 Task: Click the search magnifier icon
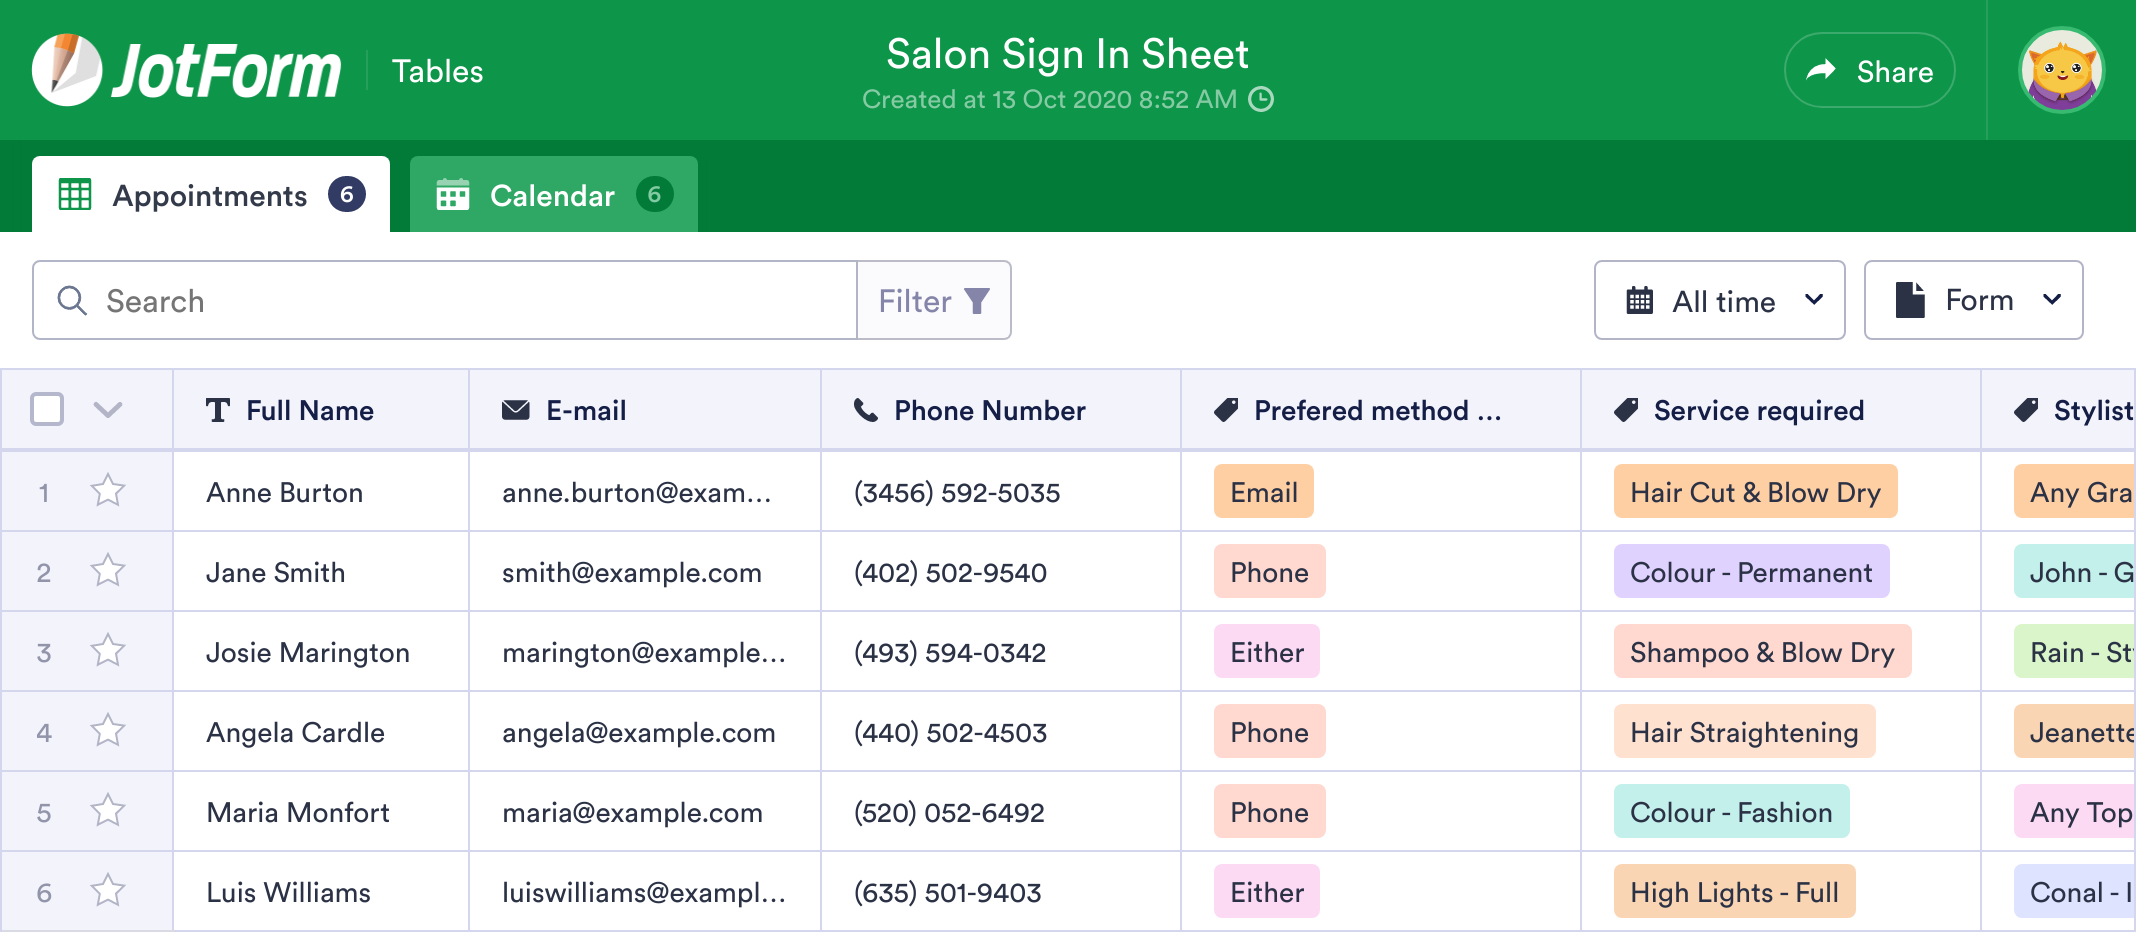coord(71,300)
